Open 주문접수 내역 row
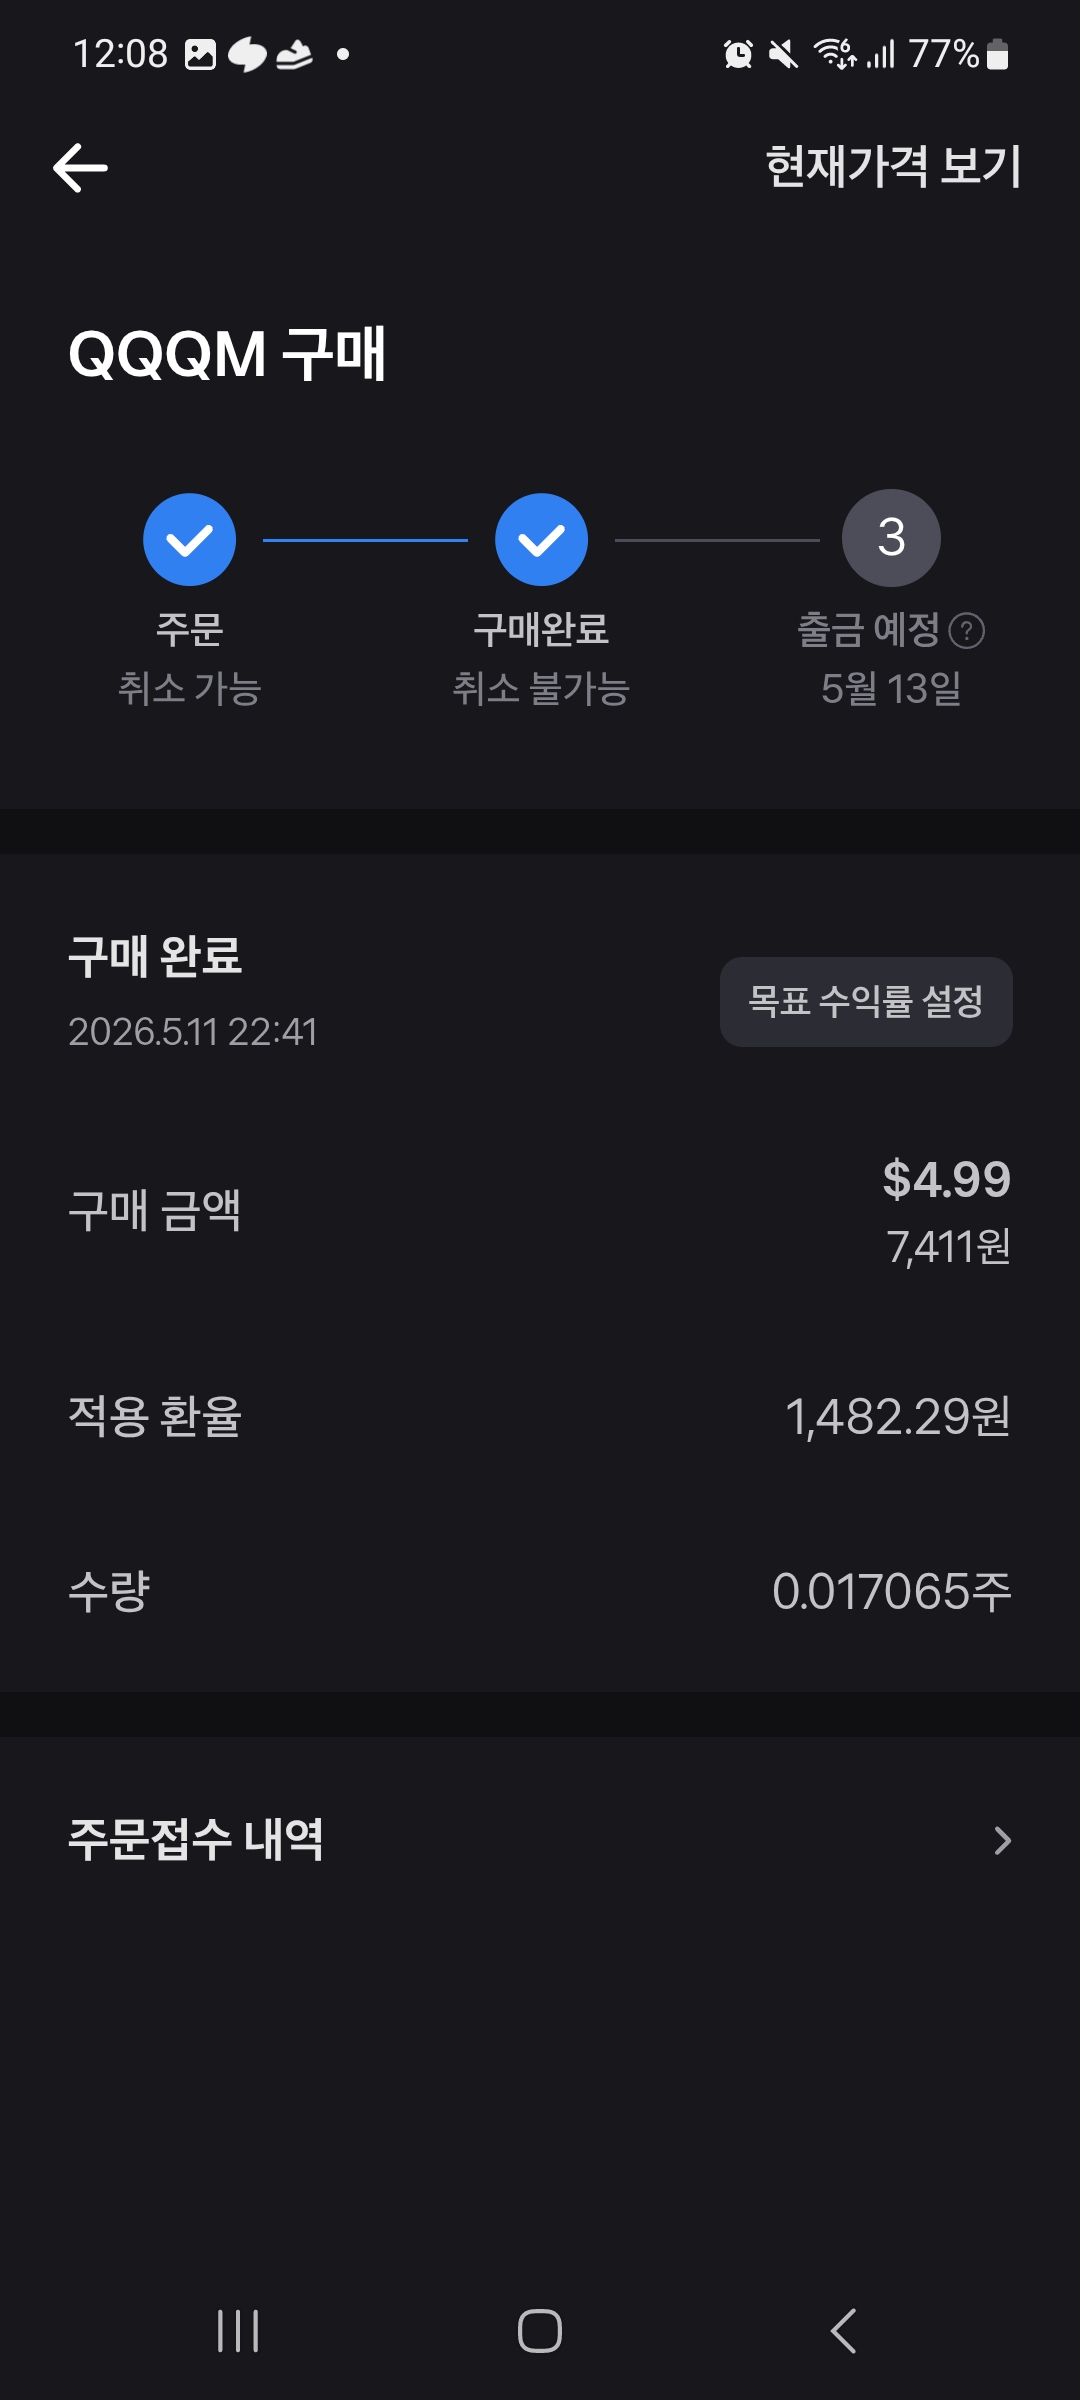This screenshot has height=2400, width=1080. (x=540, y=1840)
